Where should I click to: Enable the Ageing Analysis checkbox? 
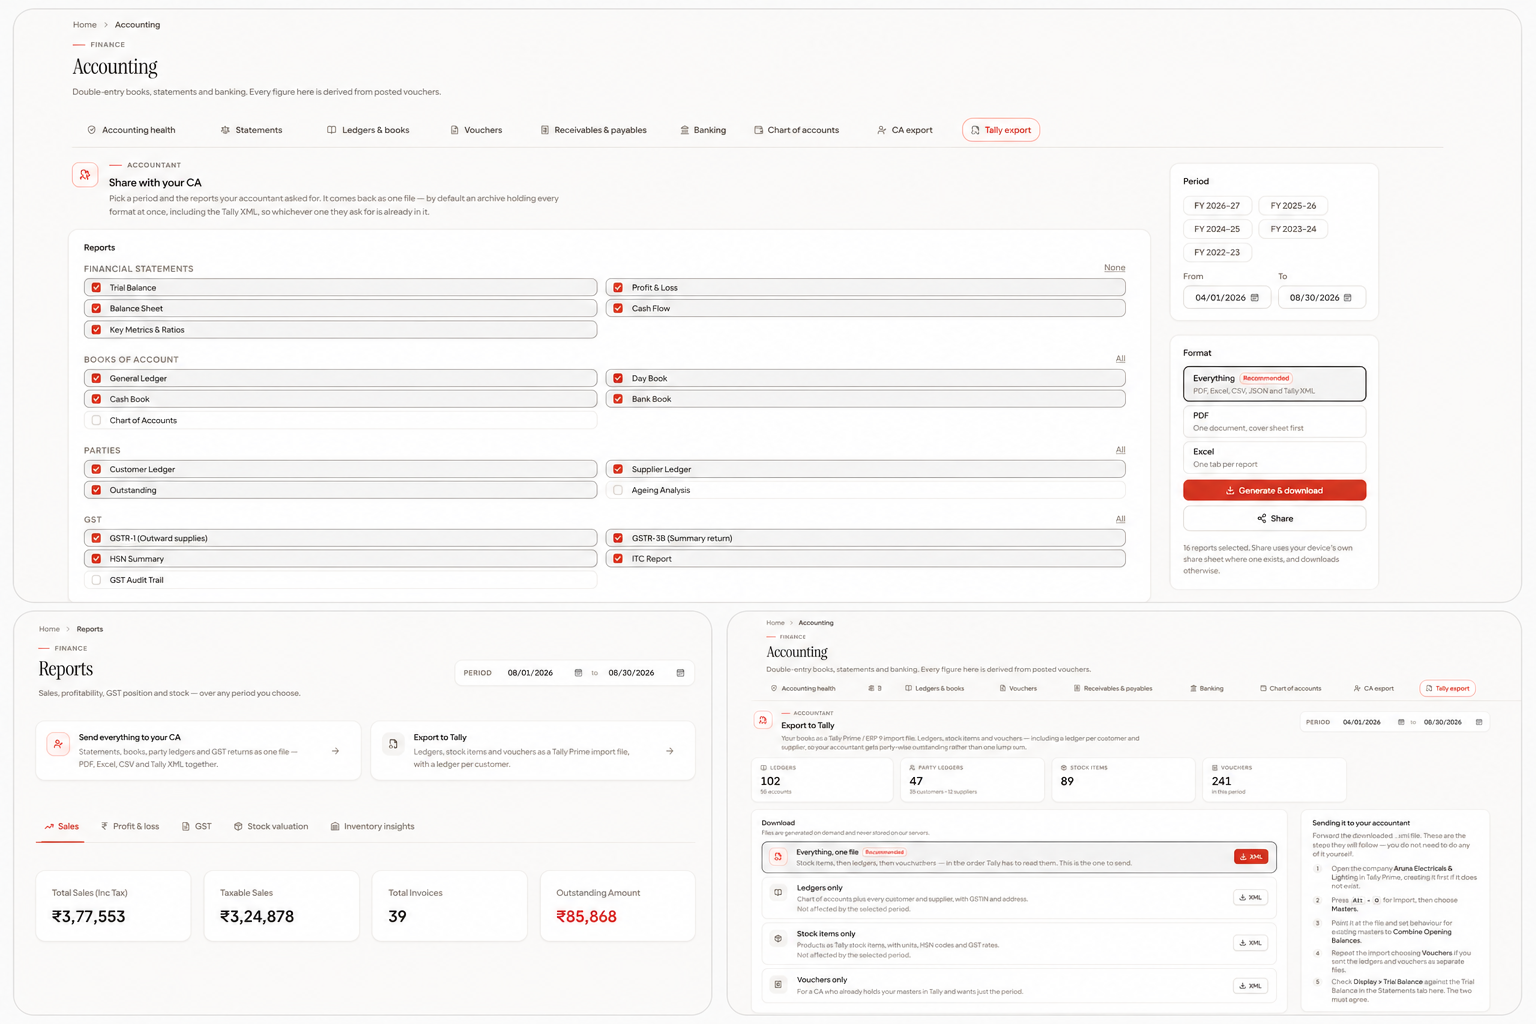[x=618, y=491]
